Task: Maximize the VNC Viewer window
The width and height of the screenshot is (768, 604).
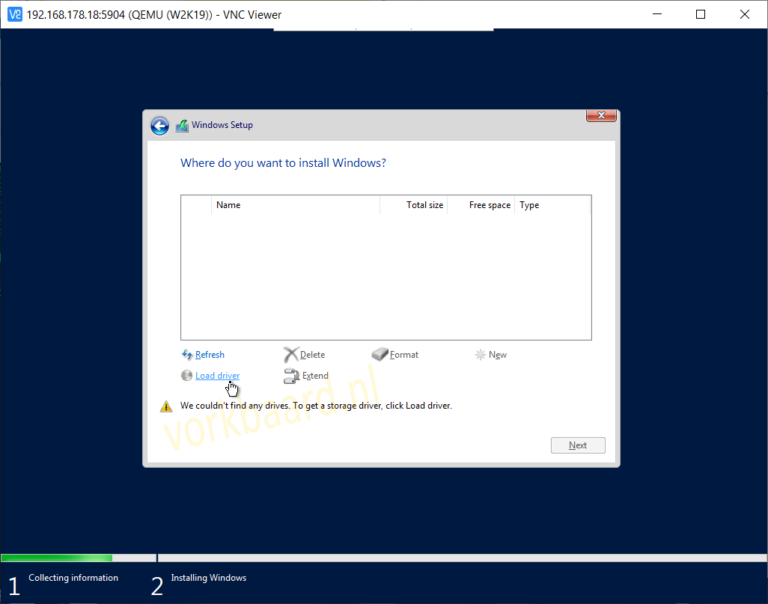Action: (x=700, y=14)
